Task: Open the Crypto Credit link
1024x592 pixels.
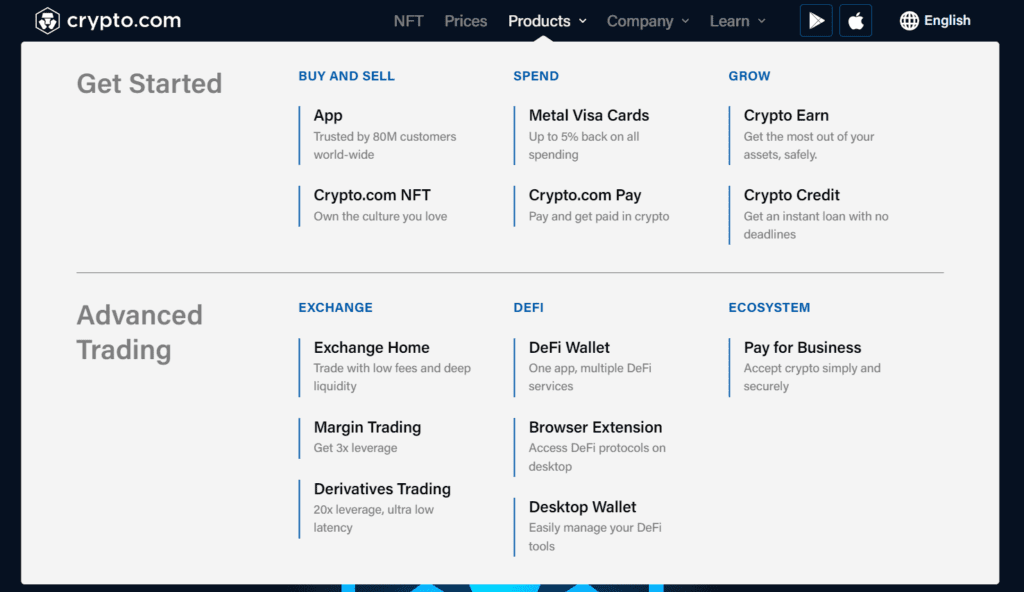Action: pos(792,195)
